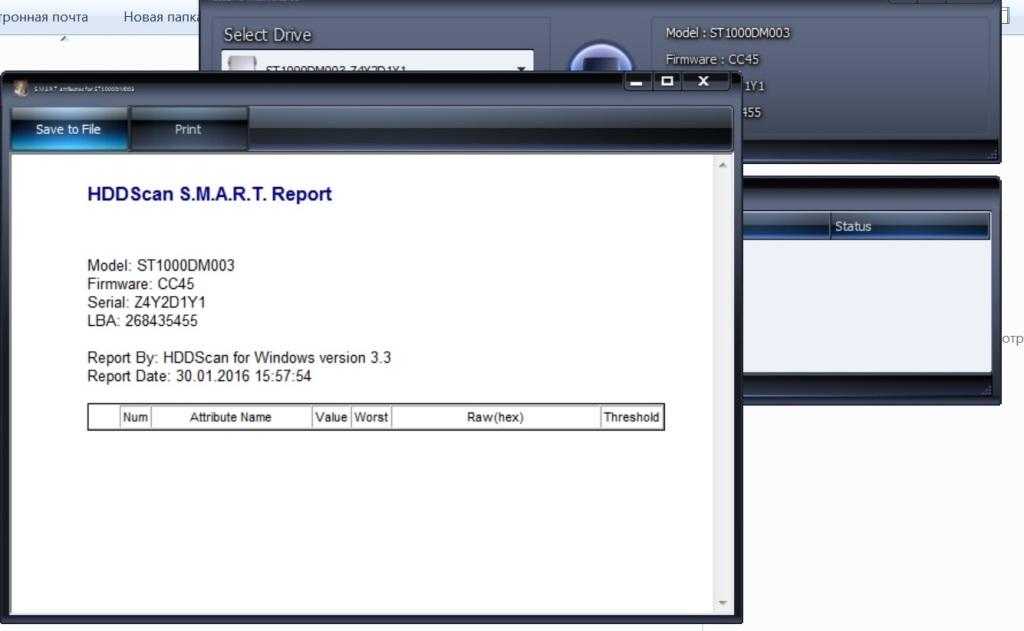The height and width of the screenshot is (631, 1024).
Task: Click the Worst column header
Action: point(371,417)
